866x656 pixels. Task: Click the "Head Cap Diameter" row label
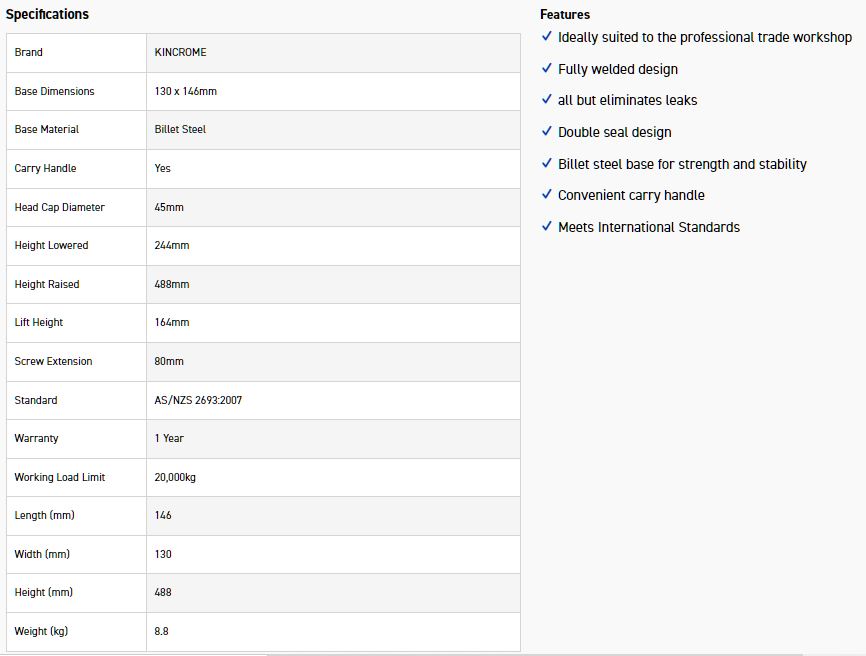click(59, 207)
